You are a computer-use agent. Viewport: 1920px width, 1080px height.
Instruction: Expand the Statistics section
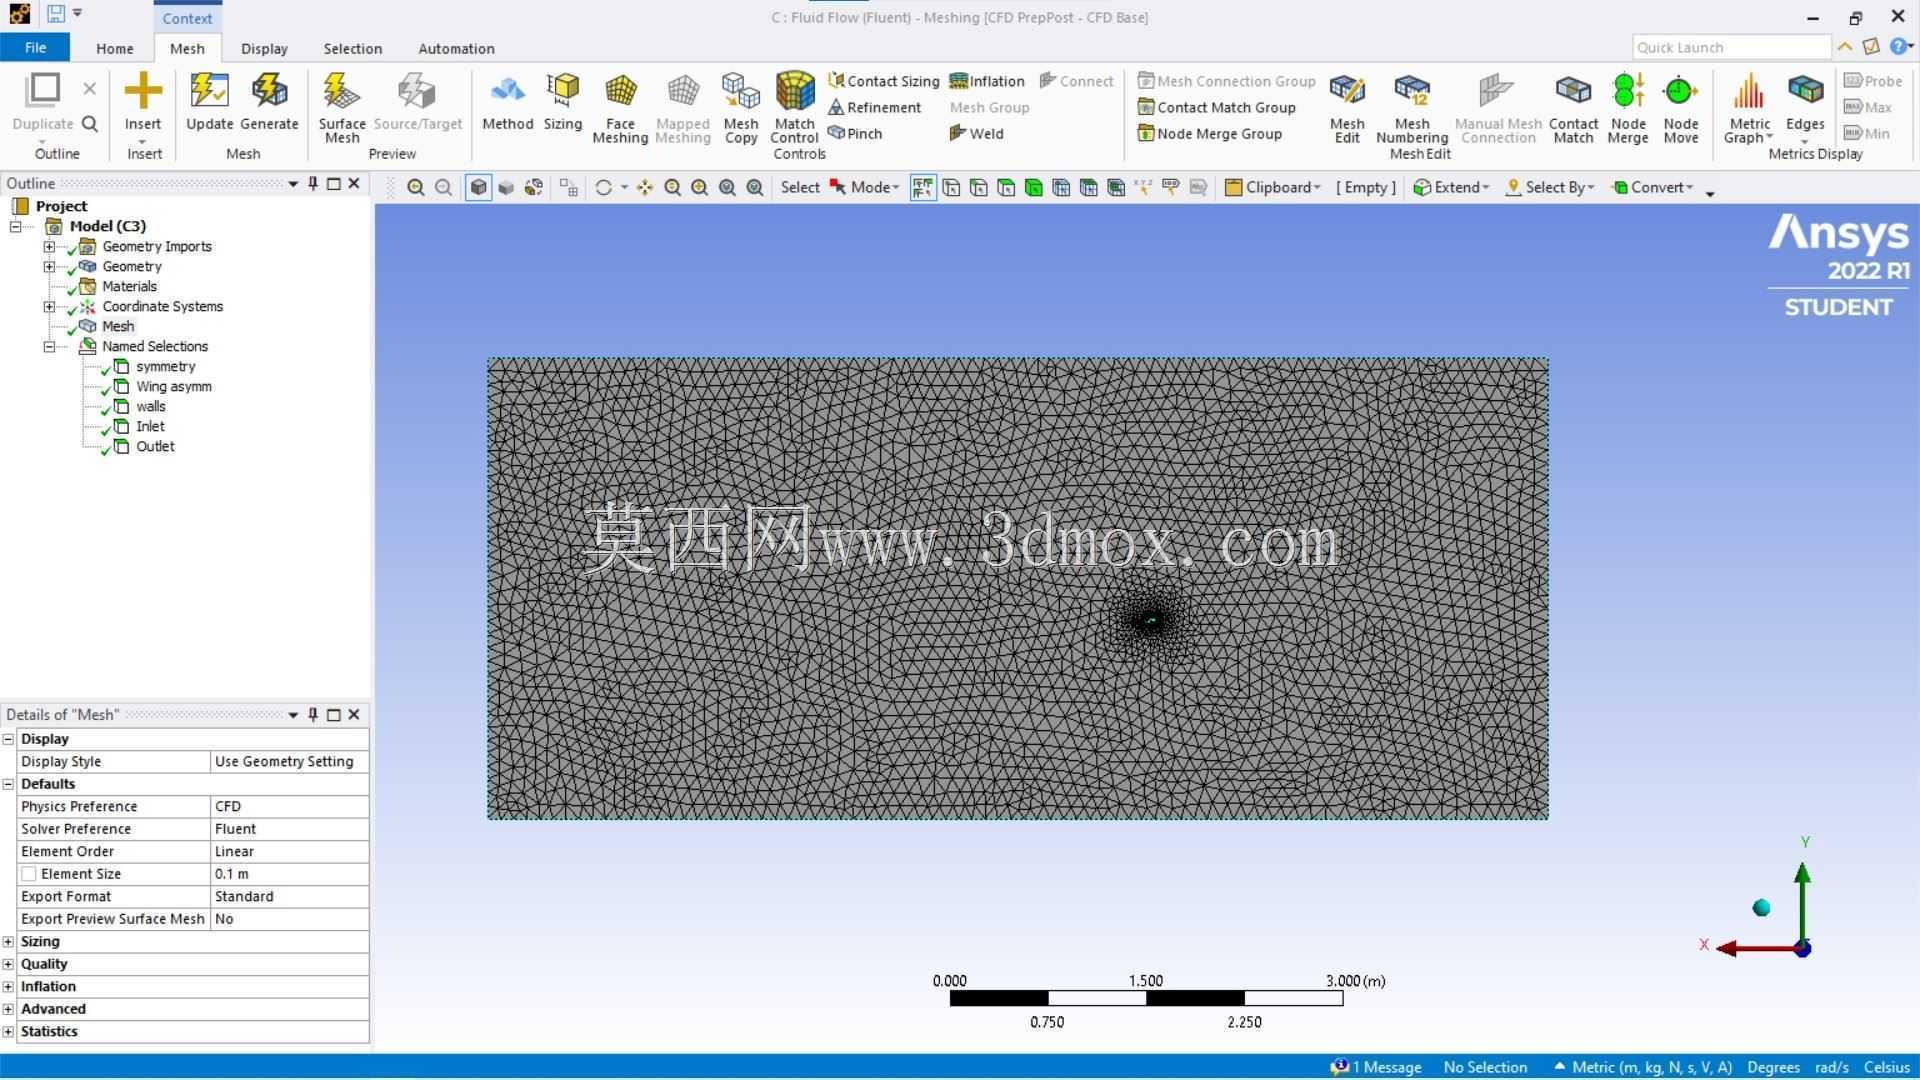(9, 1032)
